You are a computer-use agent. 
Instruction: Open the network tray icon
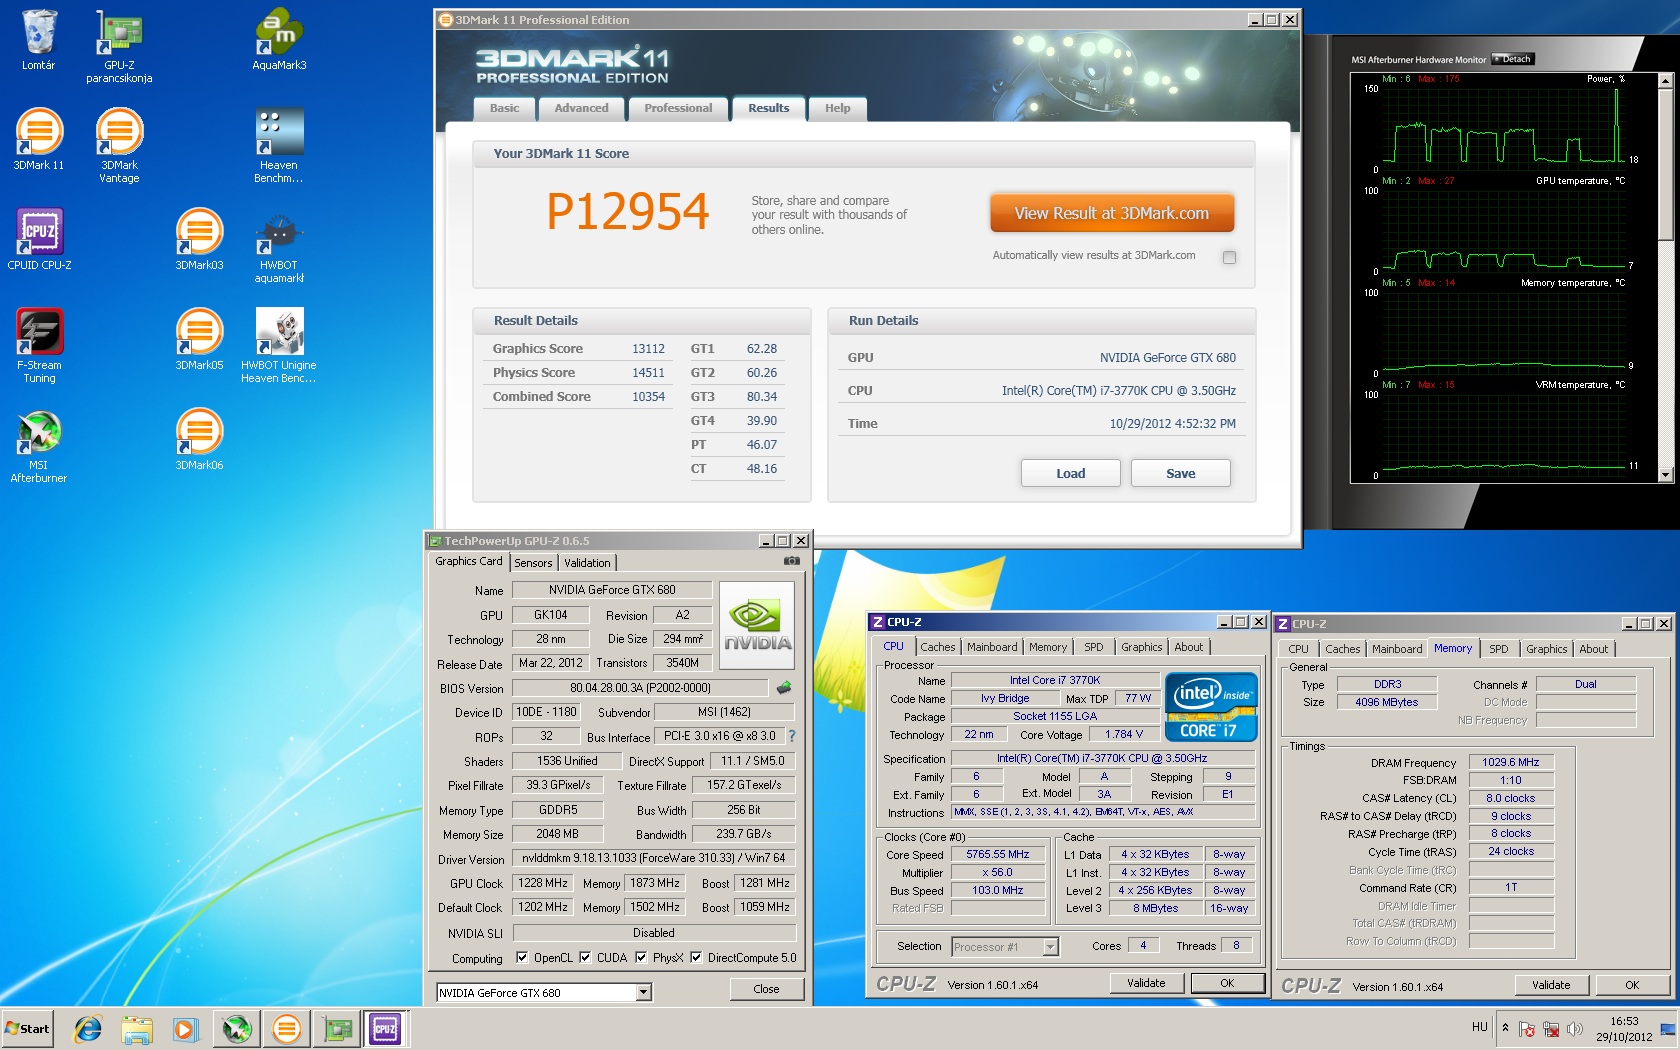pyautogui.click(x=1551, y=1028)
